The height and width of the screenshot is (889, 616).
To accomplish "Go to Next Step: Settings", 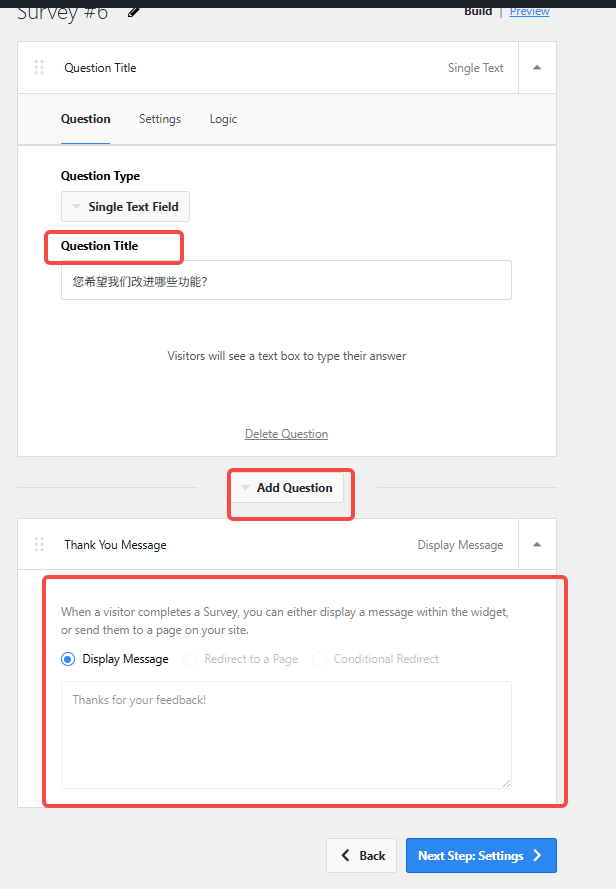I will [x=481, y=855].
